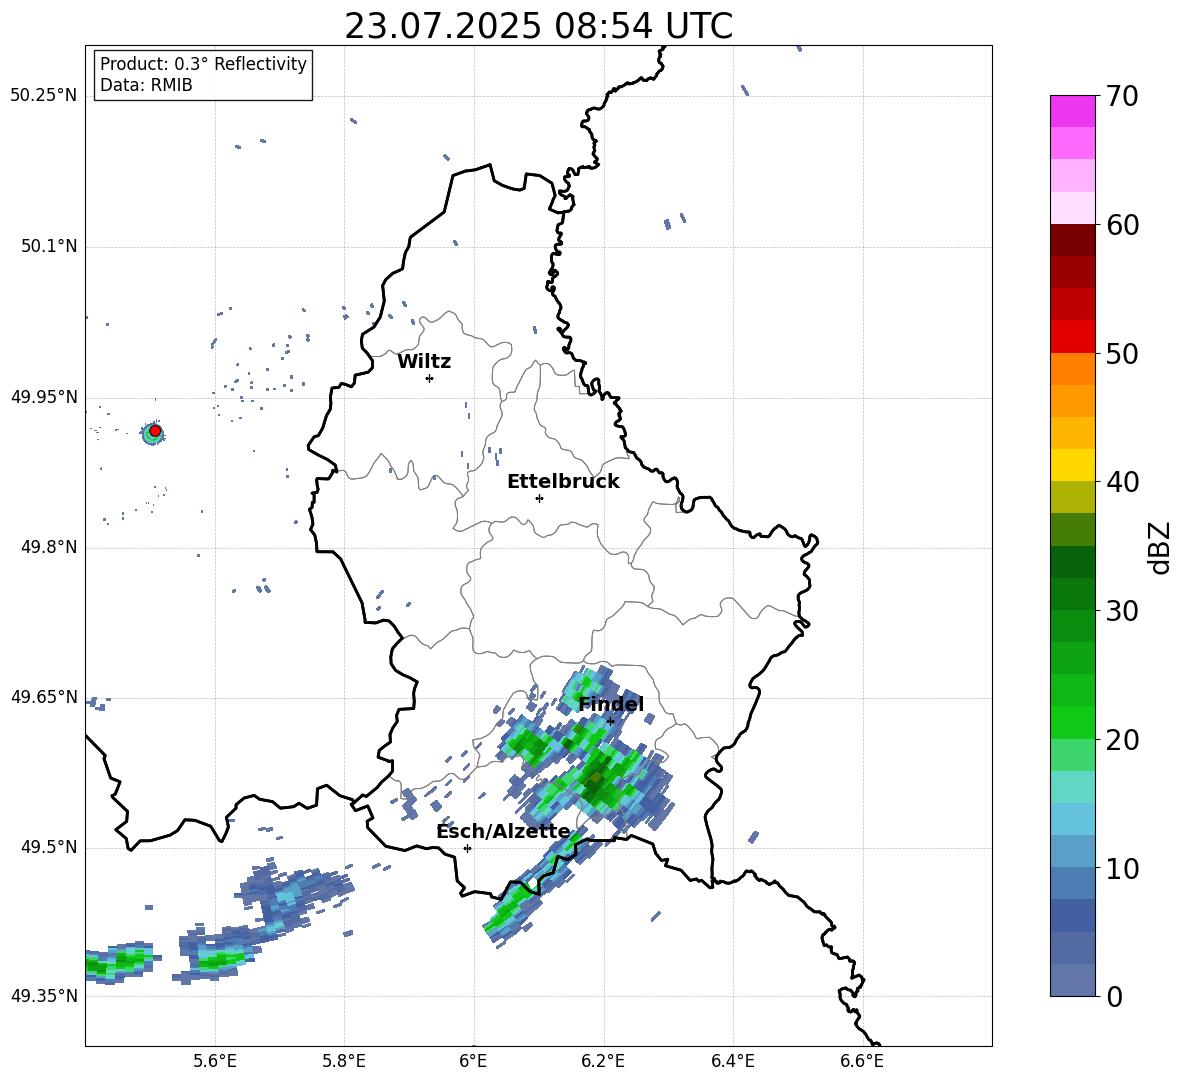Click the 49.5°N latitude label
This screenshot has height=1081, width=1184.
(50, 847)
